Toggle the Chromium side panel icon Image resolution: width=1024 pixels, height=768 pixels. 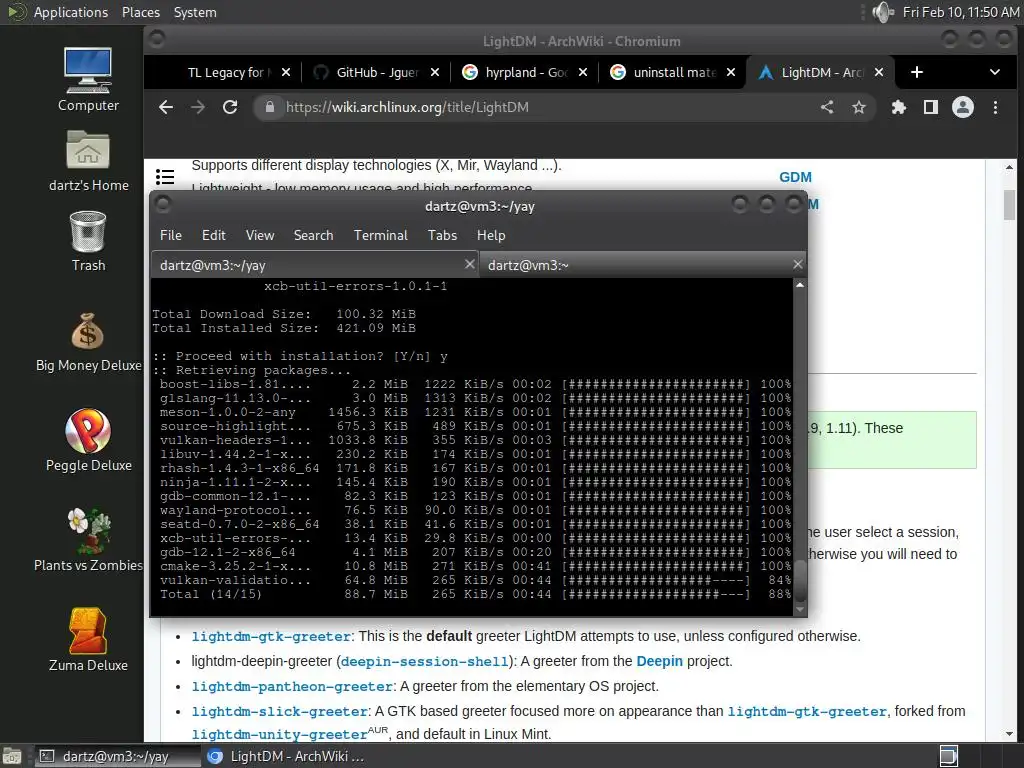tap(931, 107)
